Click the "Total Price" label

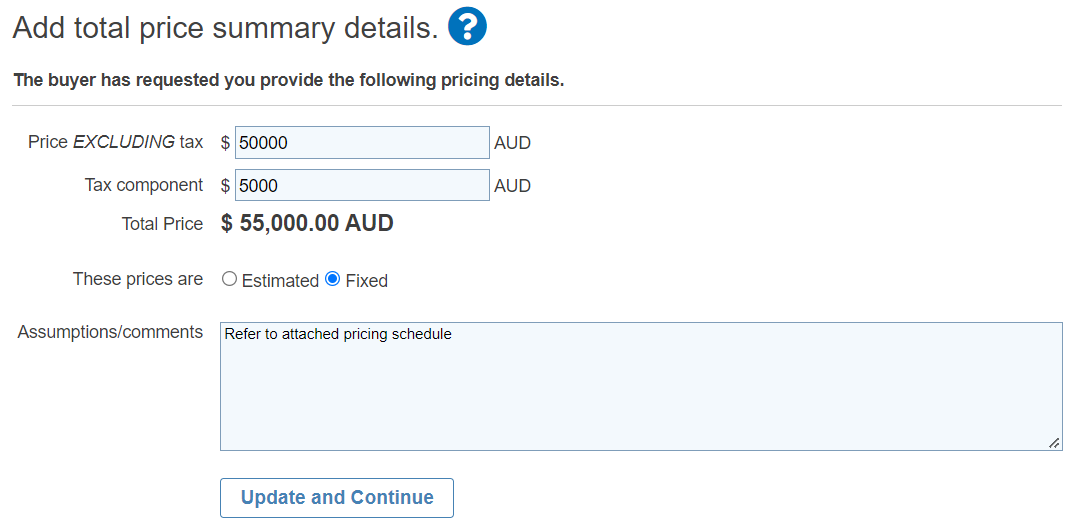coord(163,224)
